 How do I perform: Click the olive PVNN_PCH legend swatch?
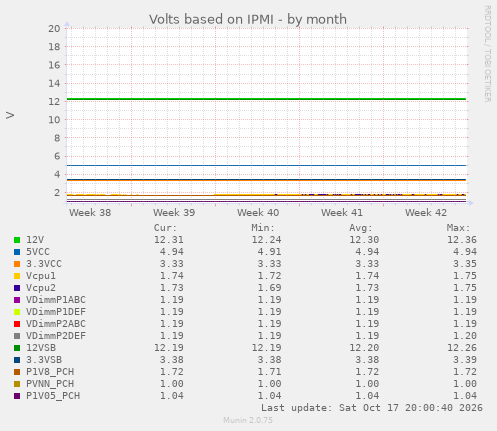(x=17, y=384)
